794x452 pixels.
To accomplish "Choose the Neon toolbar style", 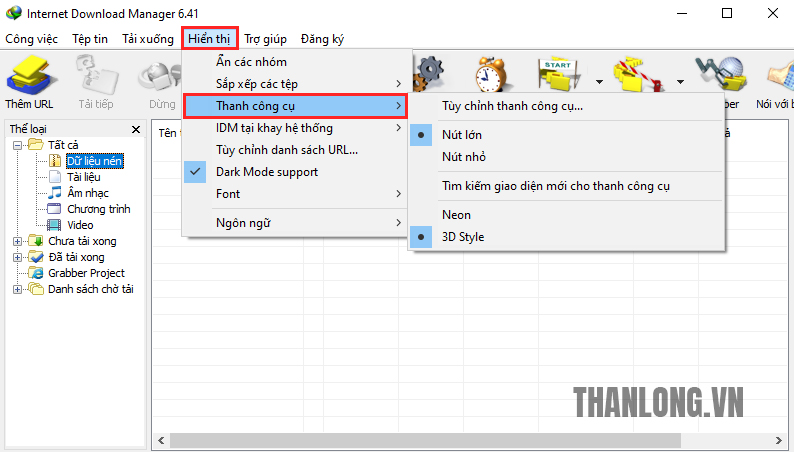I will point(456,215).
